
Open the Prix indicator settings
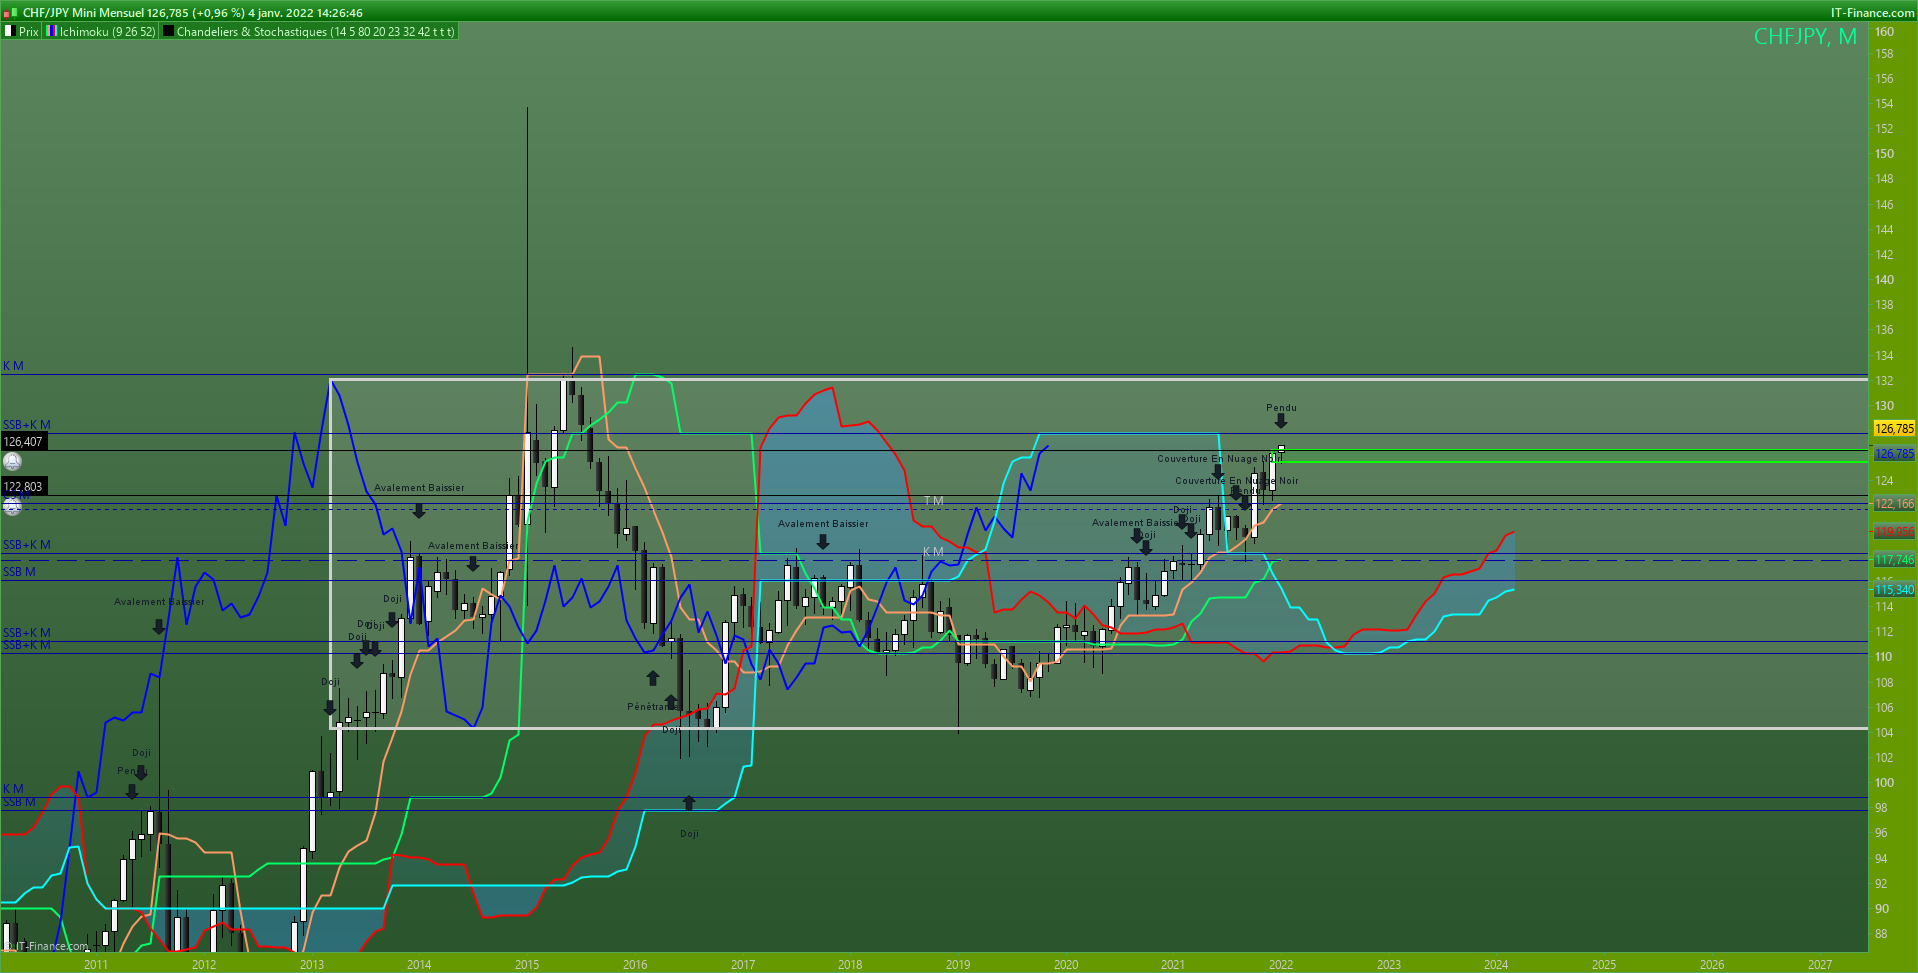[22, 32]
